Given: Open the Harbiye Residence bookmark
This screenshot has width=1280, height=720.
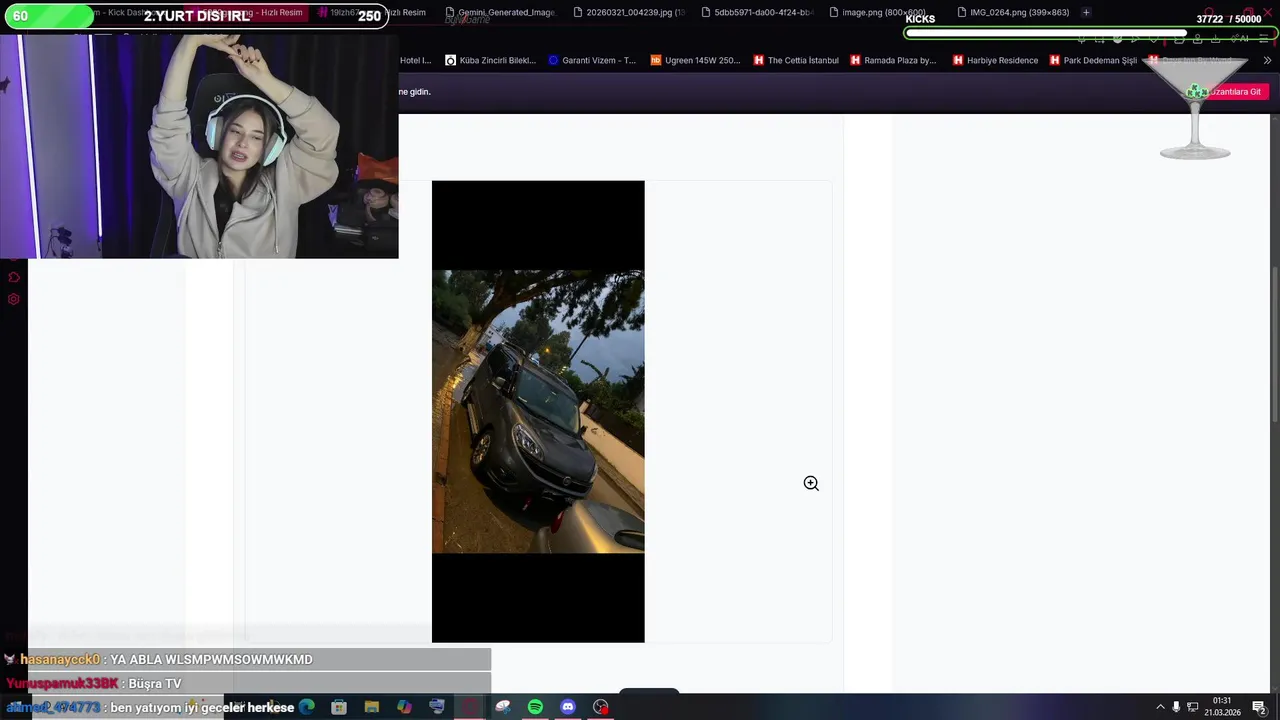Looking at the screenshot, I should click(x=995, y=60).
